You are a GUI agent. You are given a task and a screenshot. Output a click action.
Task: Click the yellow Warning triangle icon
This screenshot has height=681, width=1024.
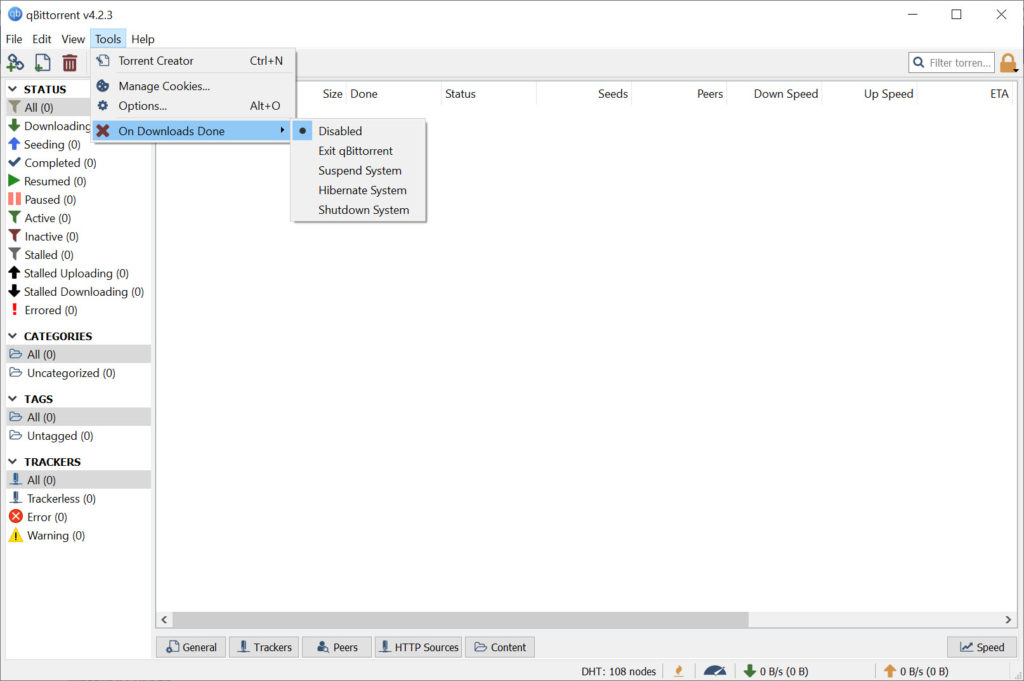point(16,535)
